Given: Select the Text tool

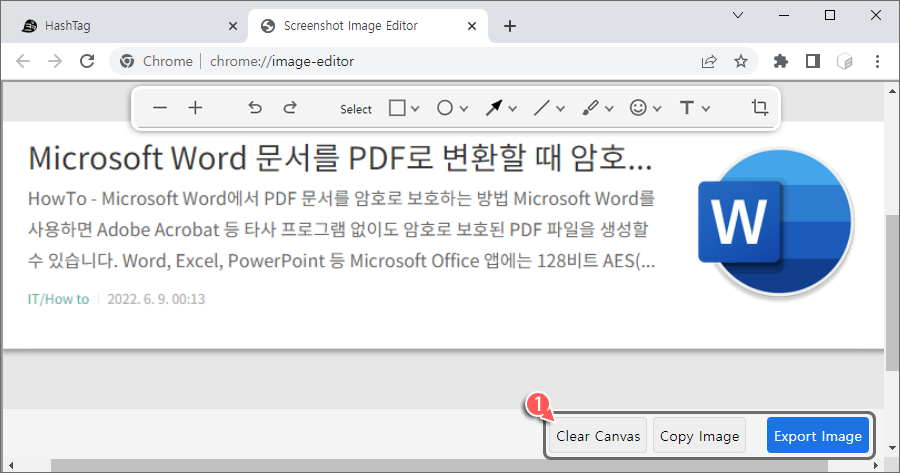Looking at the screenshot, I should pyautogui.click(x=687, y=108).
